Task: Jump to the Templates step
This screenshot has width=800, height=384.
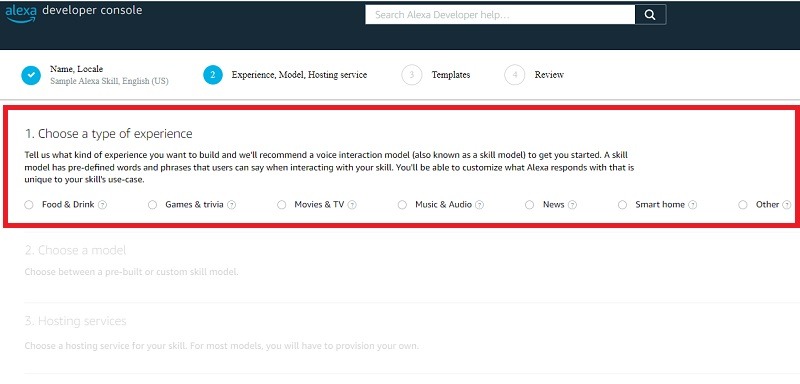Action: (451, 75)
